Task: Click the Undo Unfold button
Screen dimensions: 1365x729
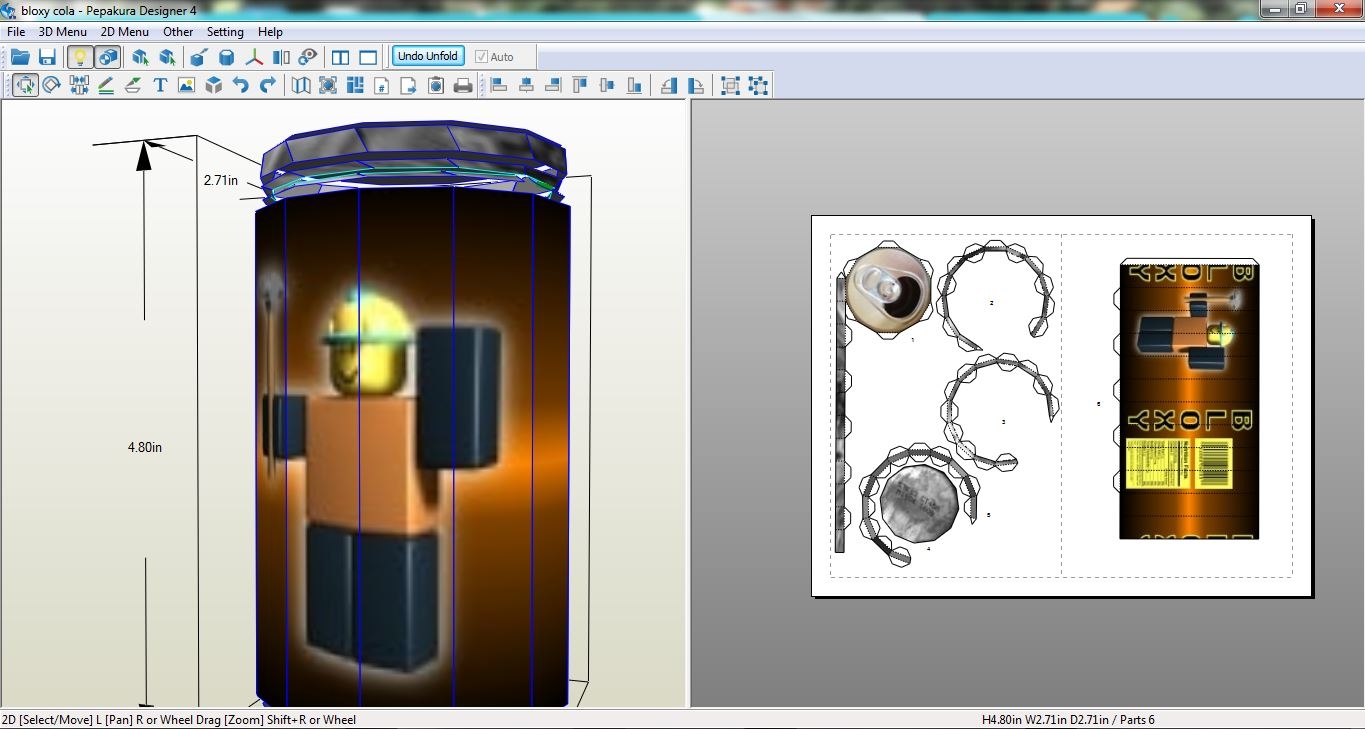Action: (427, 57)
